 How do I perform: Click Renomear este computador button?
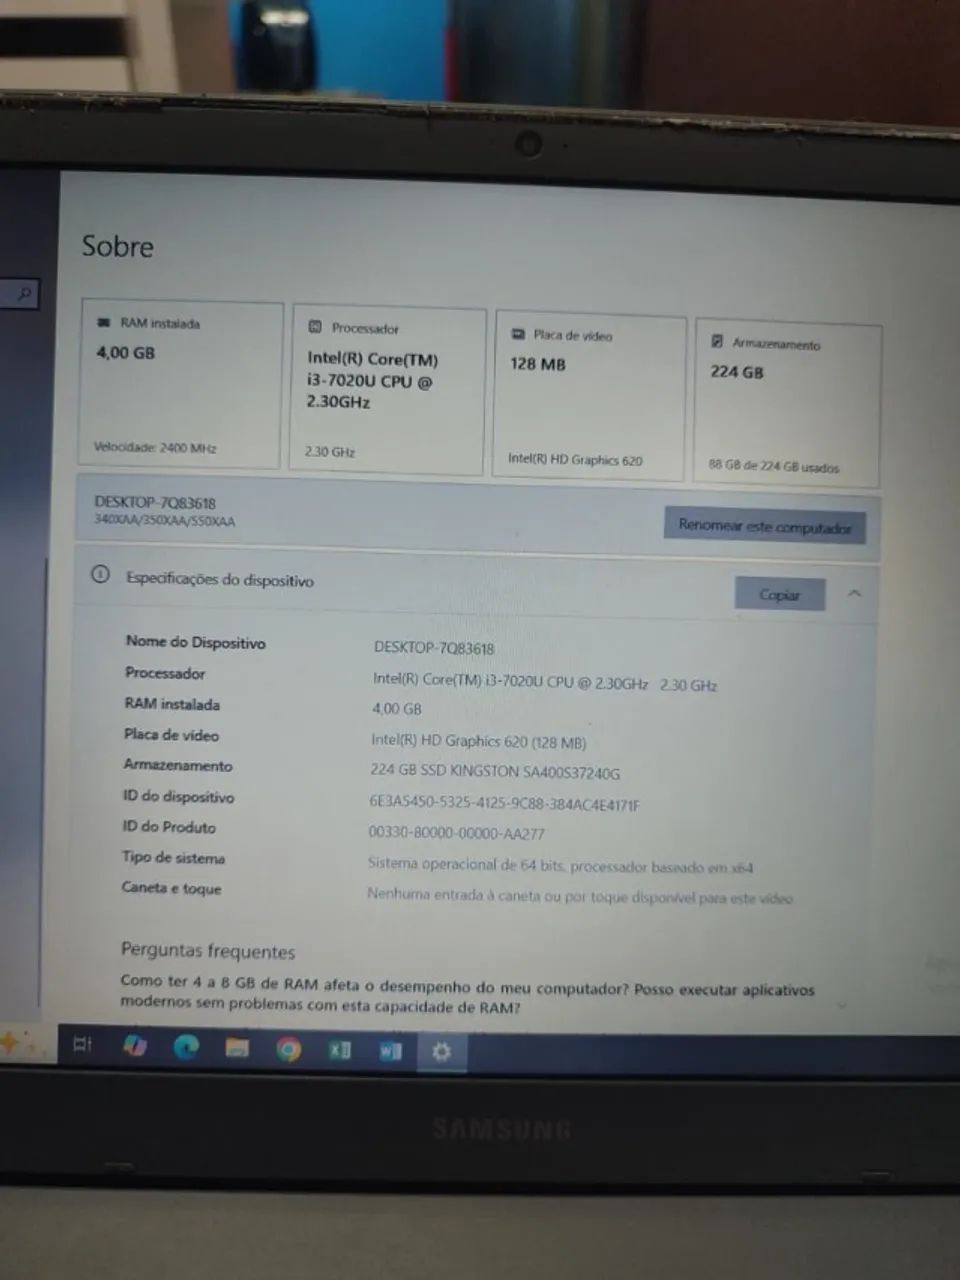(x=765, y=525)
